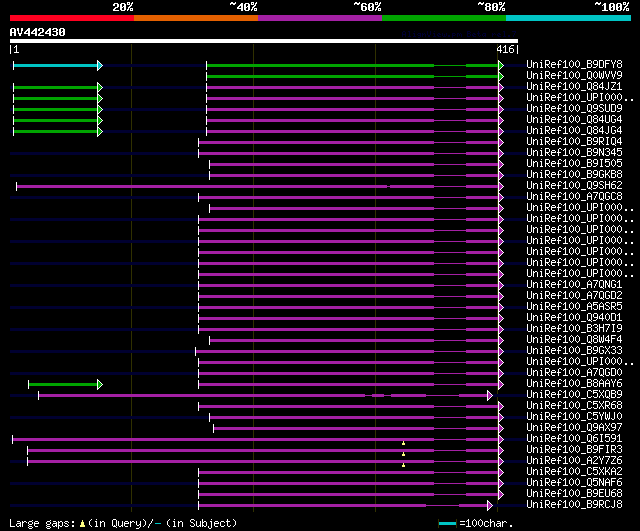Click the cyan arrowhead in the B9DFY8 row

[100, 65]
